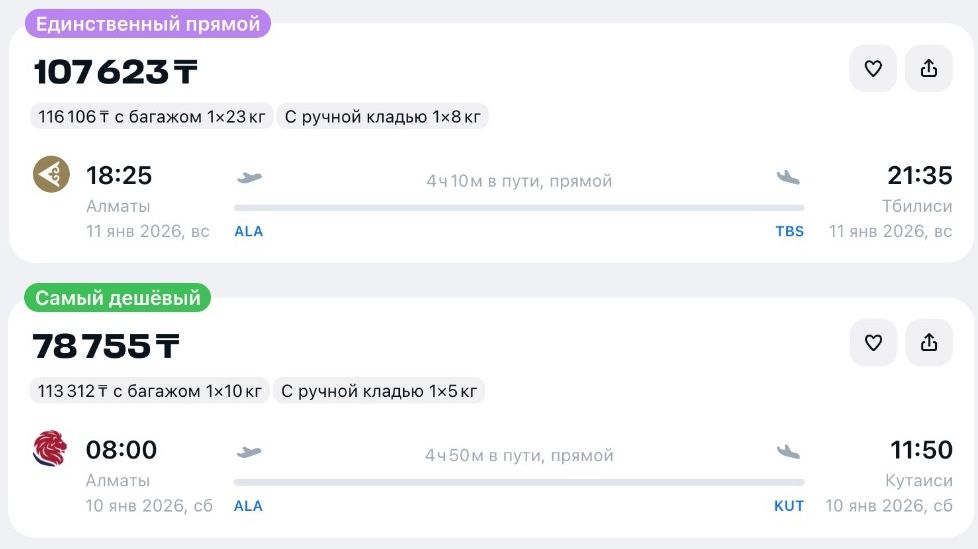This screenshot has height=549, width=978.
Task: Click the ALA code on the Tbilisi flight
Action: tap(248, 231)
